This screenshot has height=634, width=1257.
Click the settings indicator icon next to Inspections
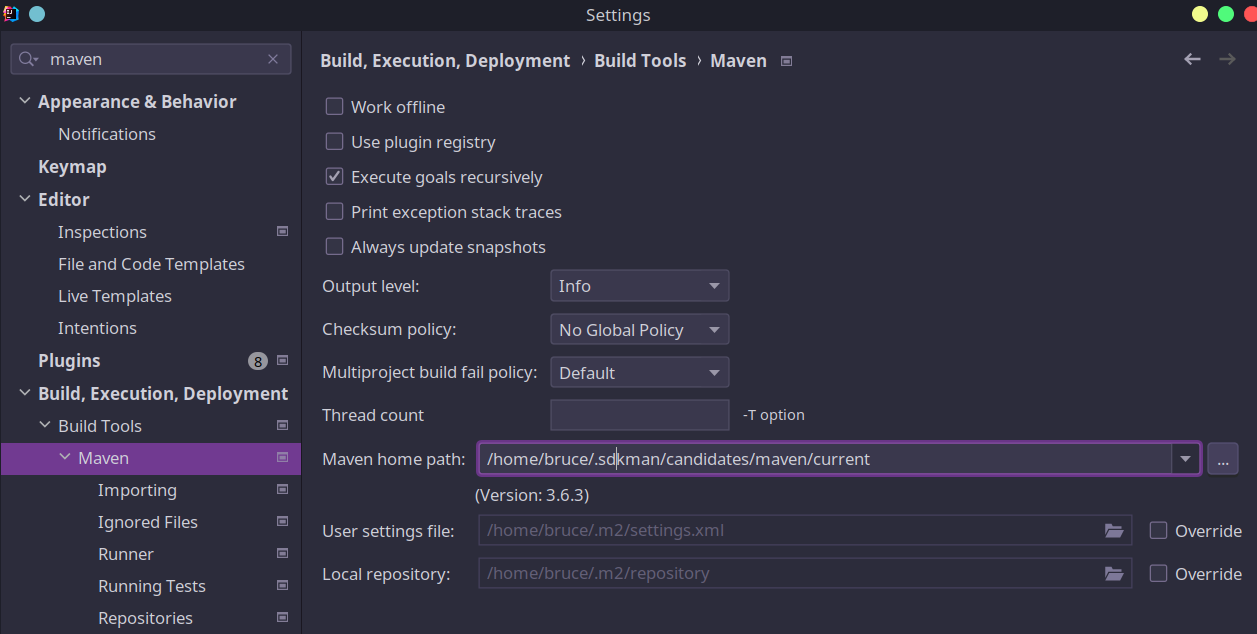coord(282,231)
